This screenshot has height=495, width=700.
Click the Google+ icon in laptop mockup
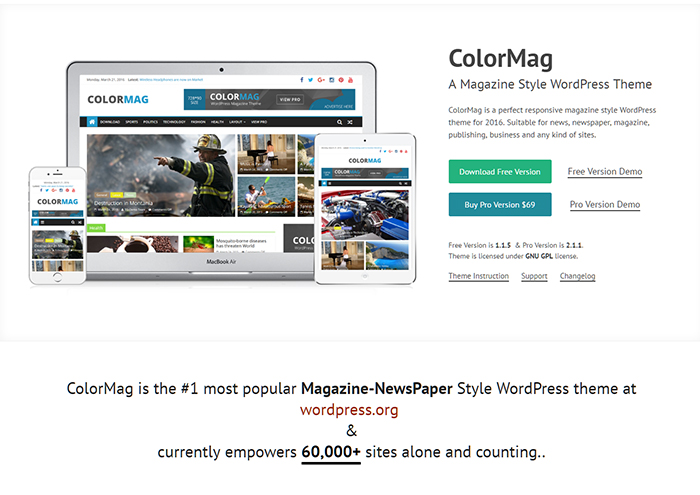coord(321,80)
